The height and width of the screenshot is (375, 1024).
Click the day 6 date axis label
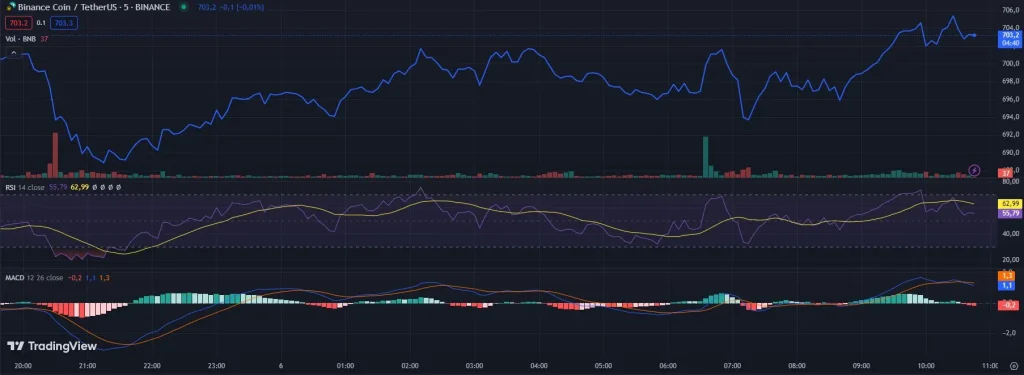tap(281, 366)
